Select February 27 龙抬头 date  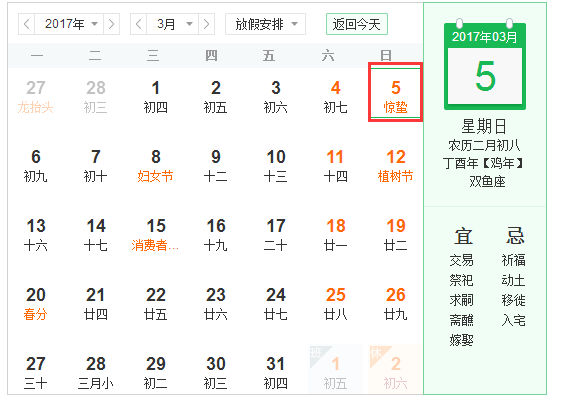pos(36,97)
